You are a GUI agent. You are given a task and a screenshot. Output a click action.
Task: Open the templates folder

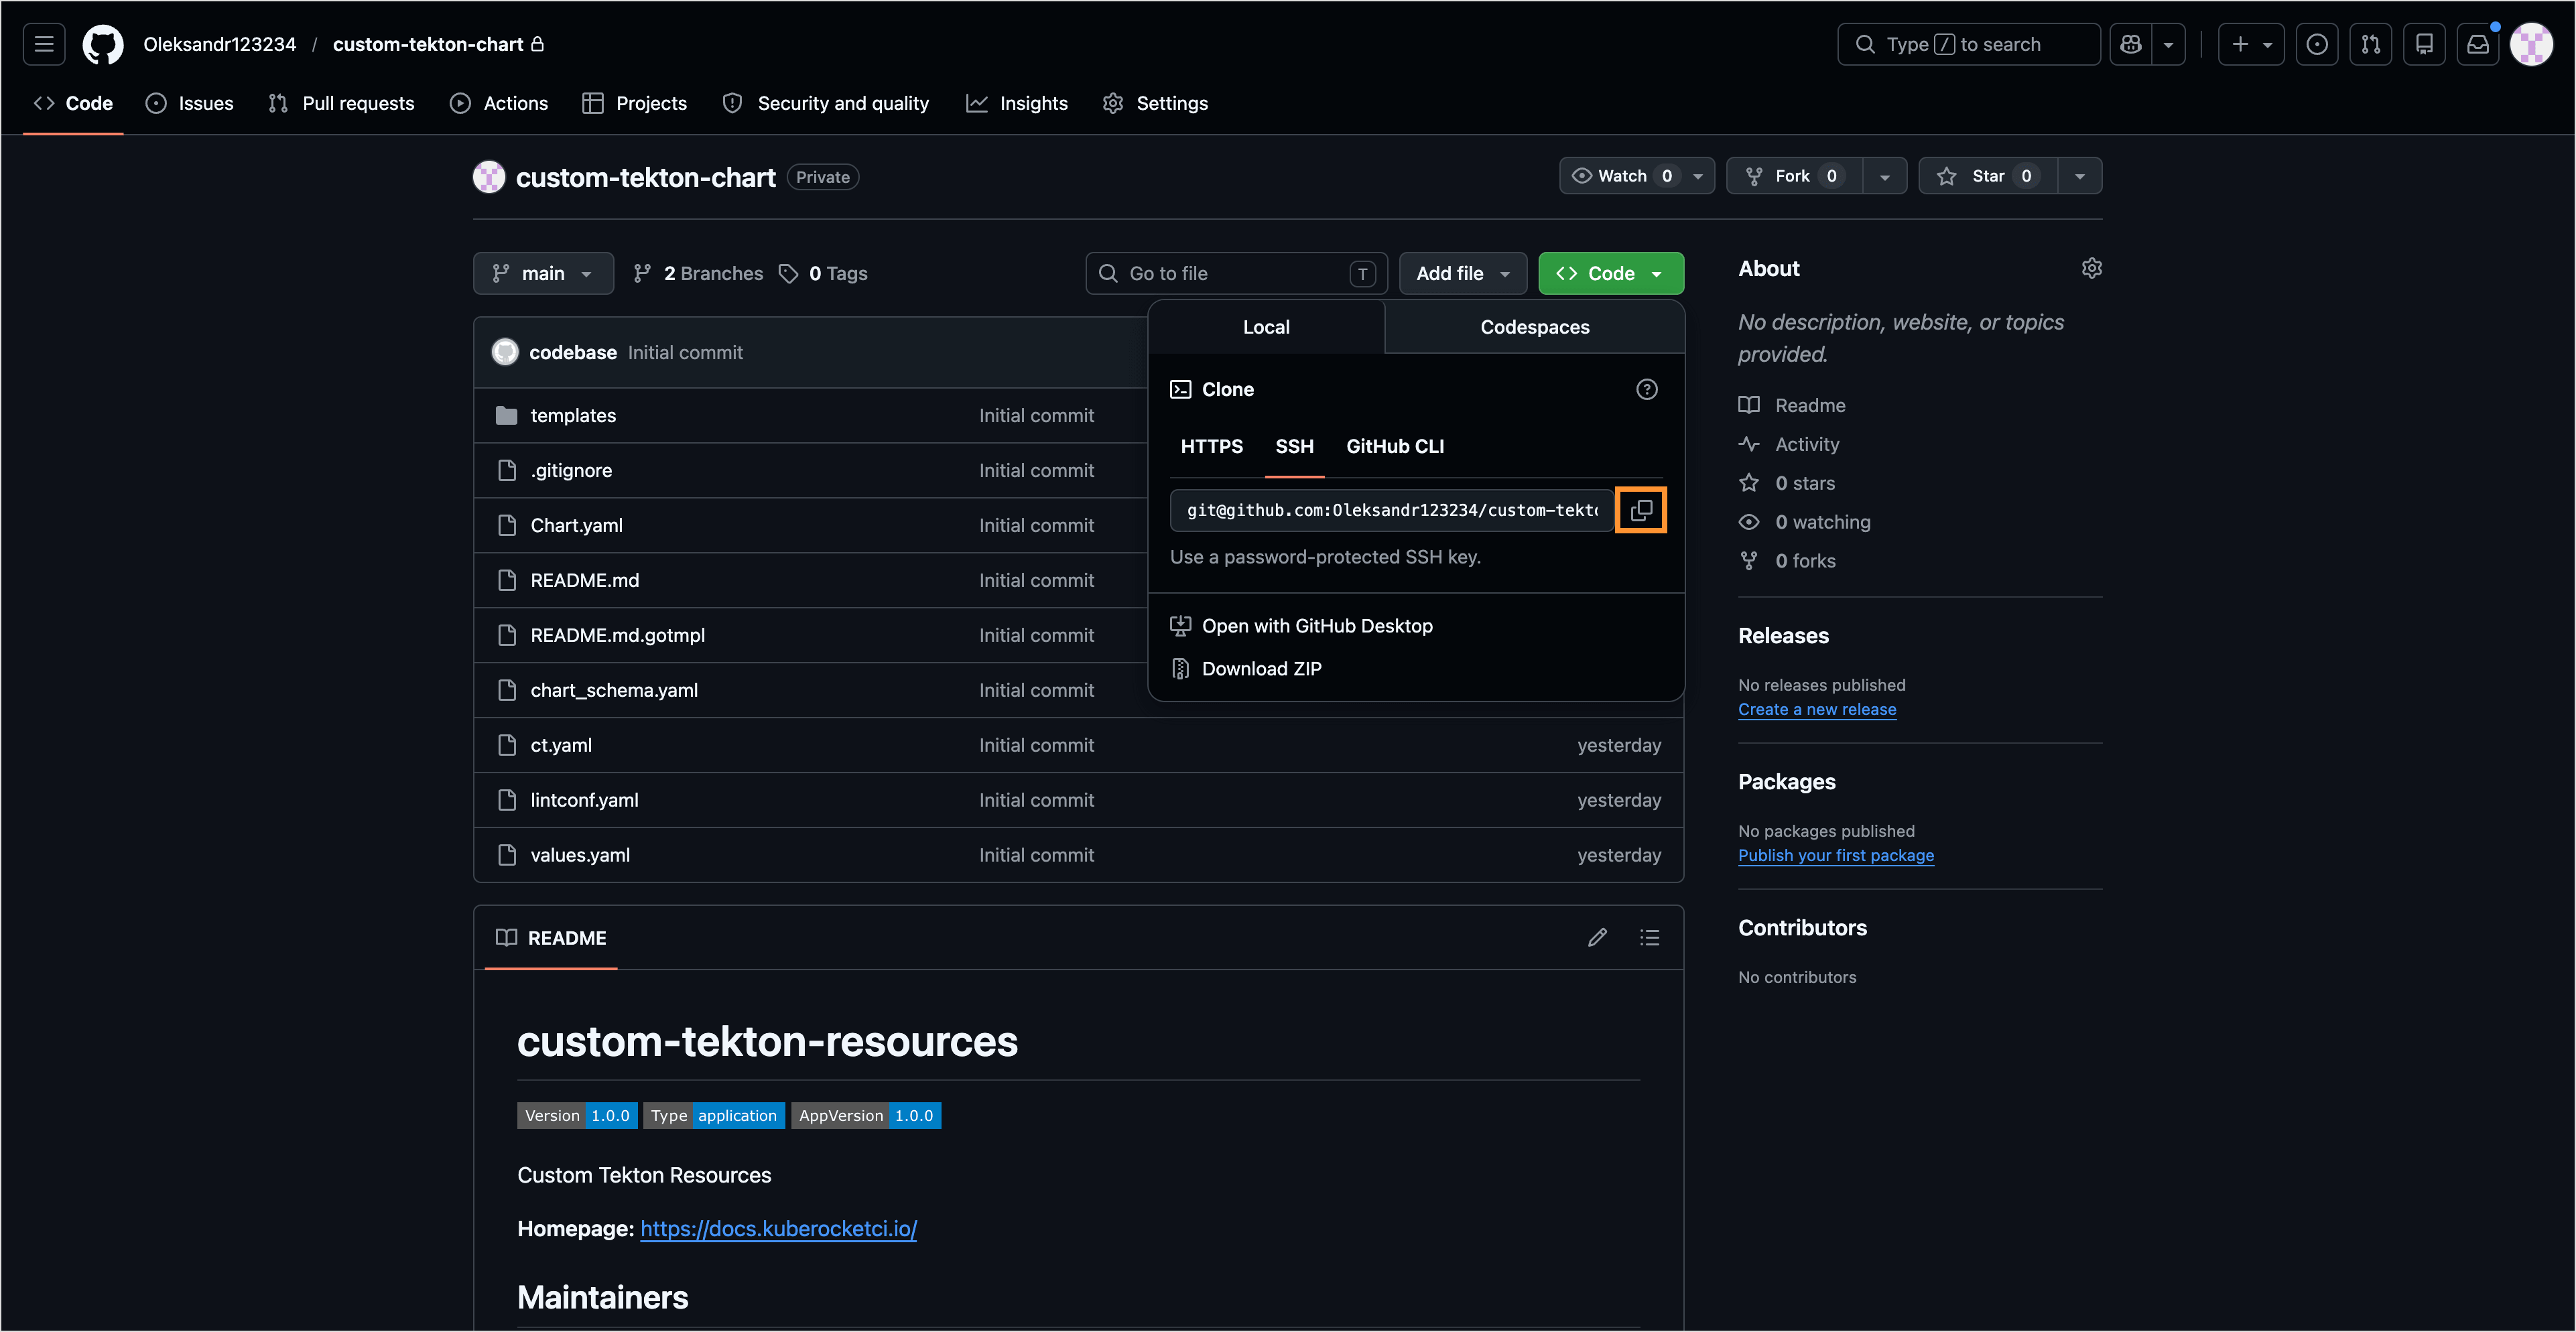point(573,415)
